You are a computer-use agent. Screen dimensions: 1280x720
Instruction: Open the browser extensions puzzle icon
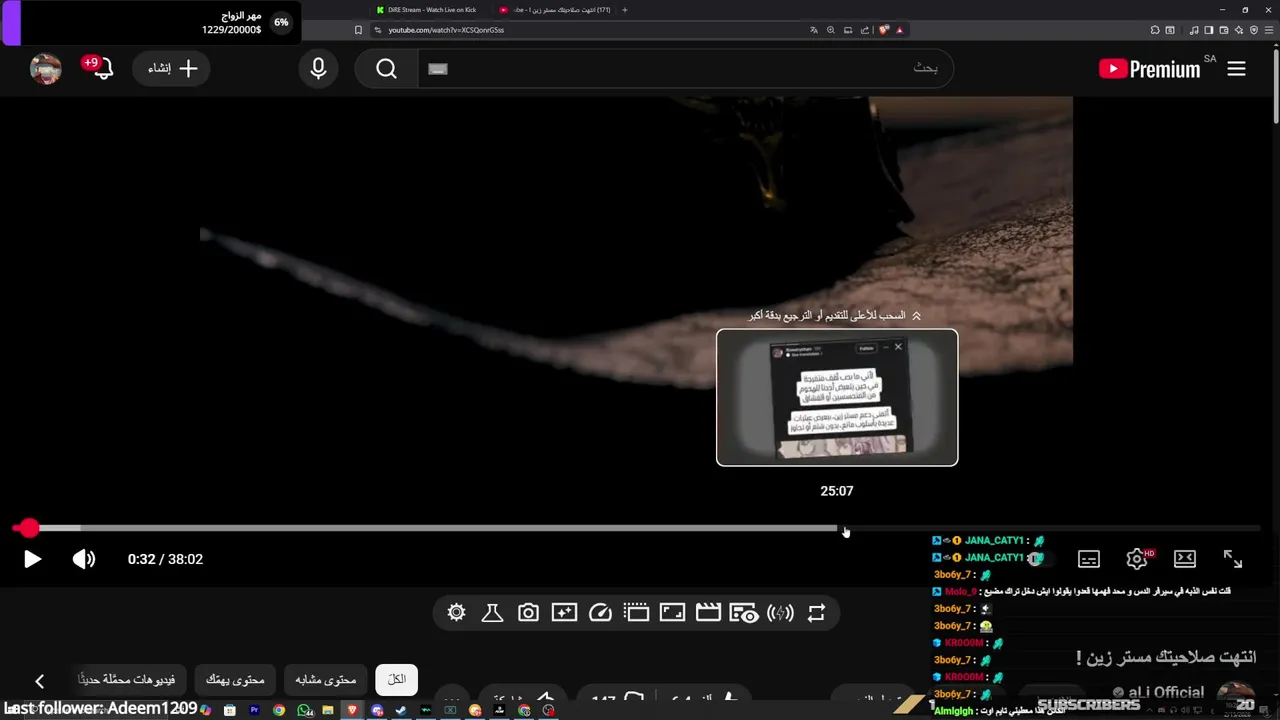click(x=1154, y=30)
